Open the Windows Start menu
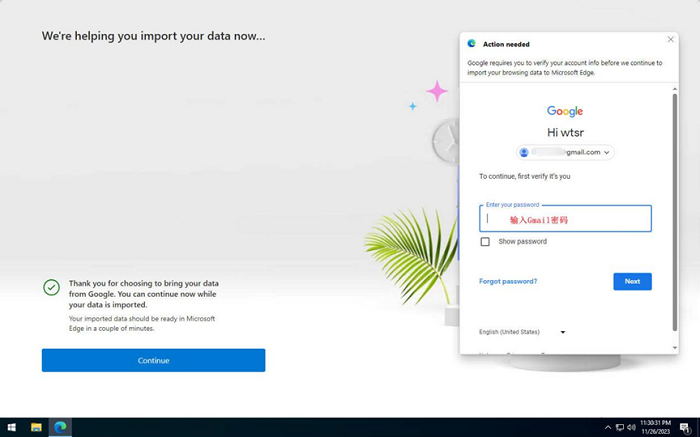 [x=12, y=427]
